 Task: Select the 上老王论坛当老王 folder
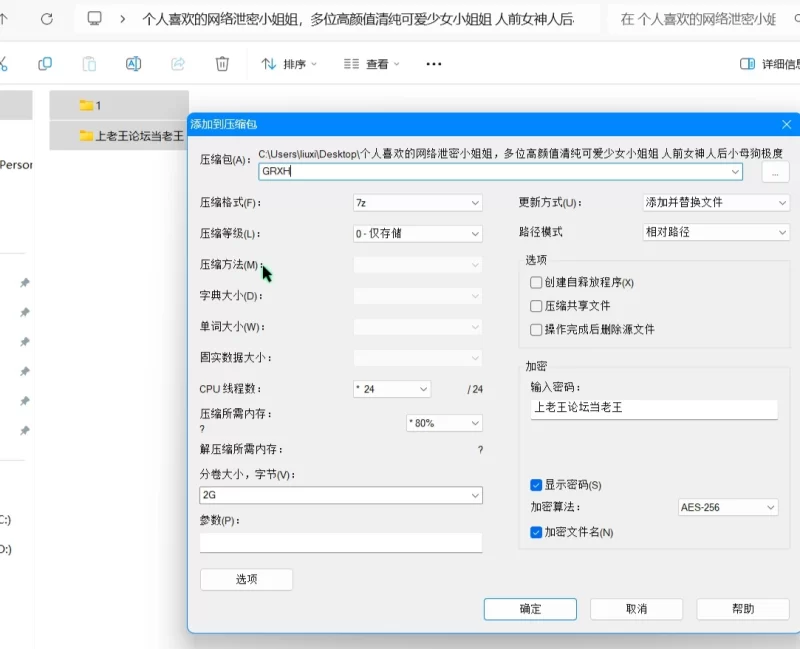click(119, 136)
